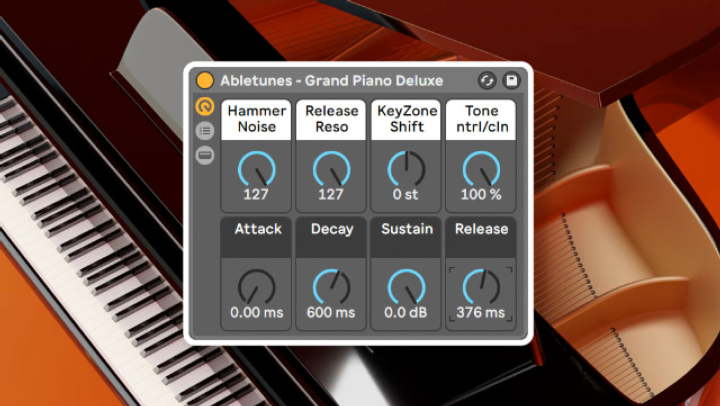Select the Tone ntrl/cln macro label
Image resolution: width=720 pixels, height=406 pixels.
click(481, 120)
